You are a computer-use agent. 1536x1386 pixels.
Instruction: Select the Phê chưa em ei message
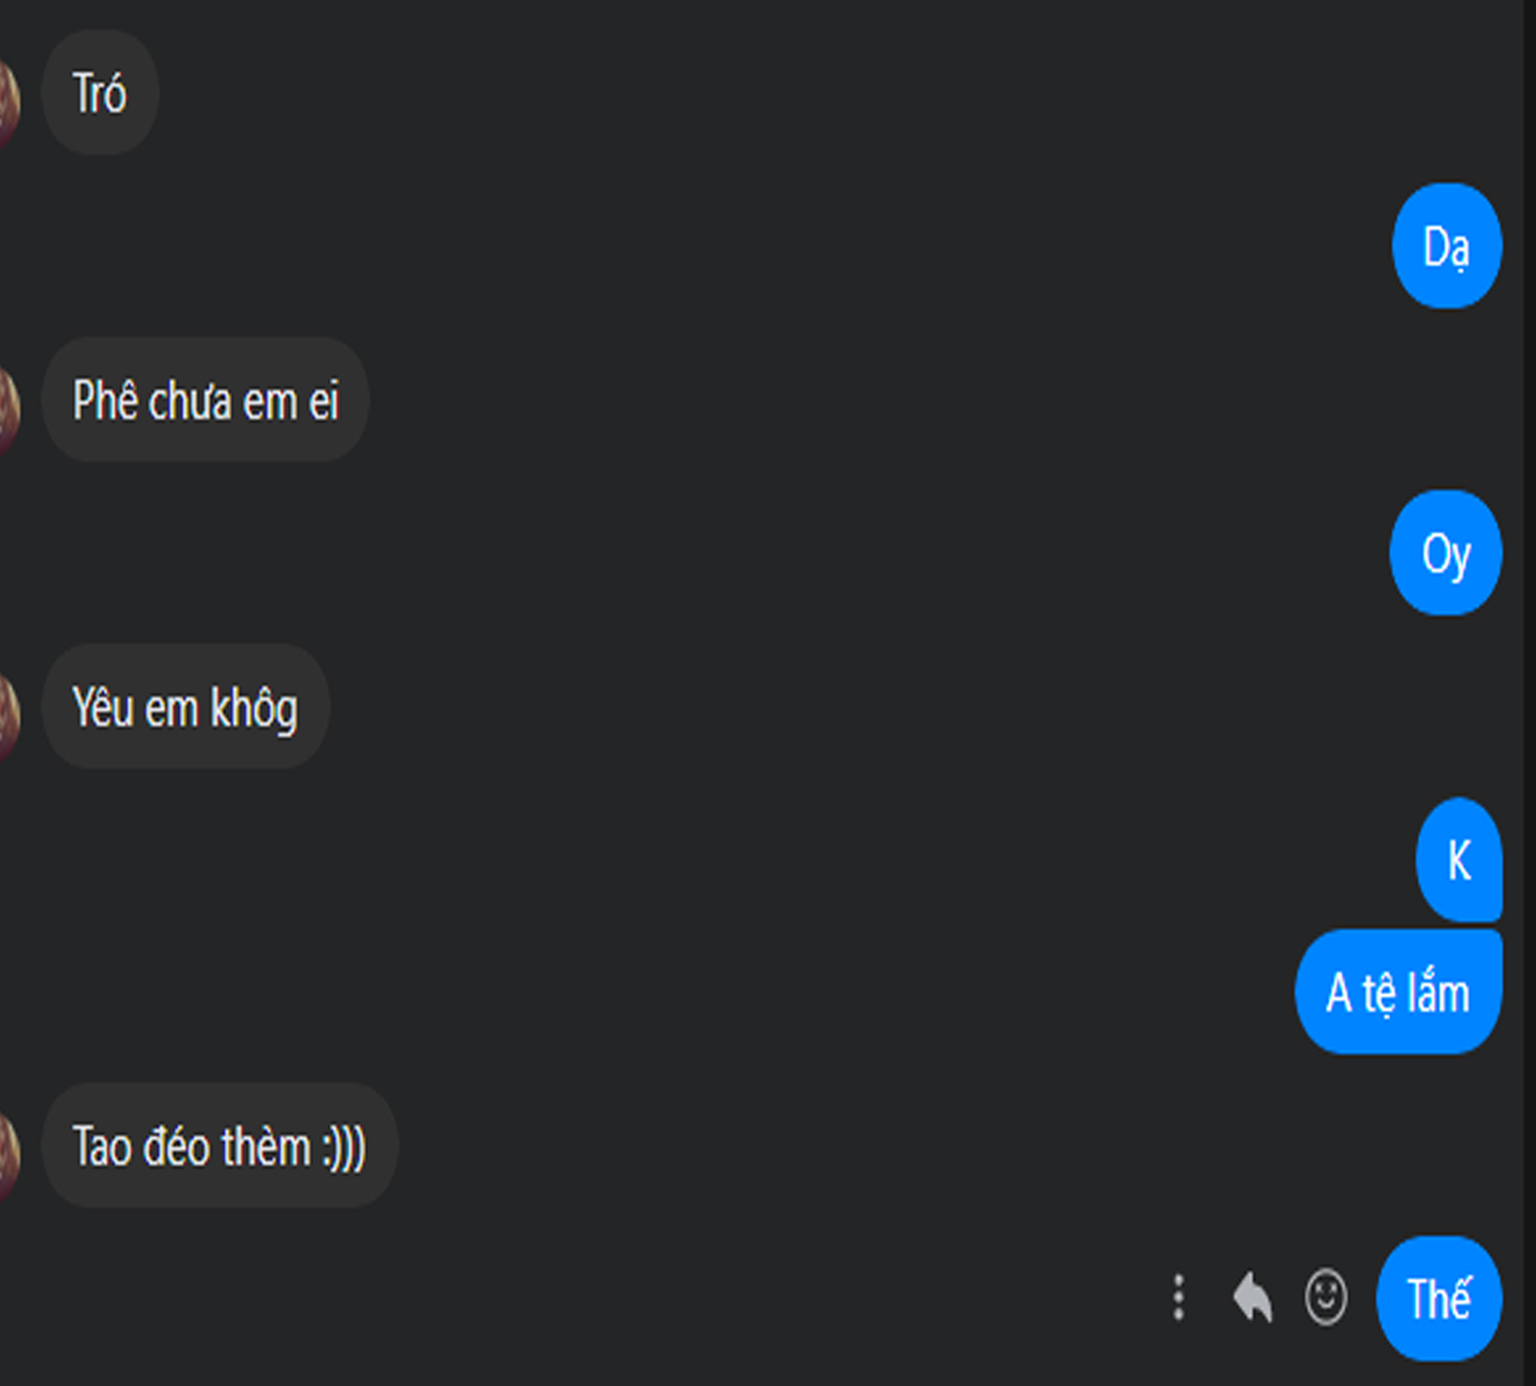pos(205,400)
